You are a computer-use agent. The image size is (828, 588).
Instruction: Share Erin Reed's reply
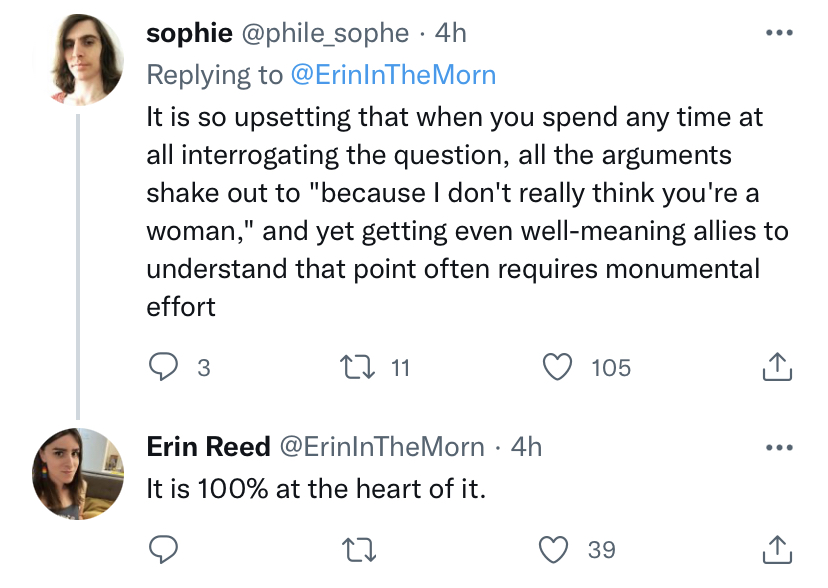point(777,549)
